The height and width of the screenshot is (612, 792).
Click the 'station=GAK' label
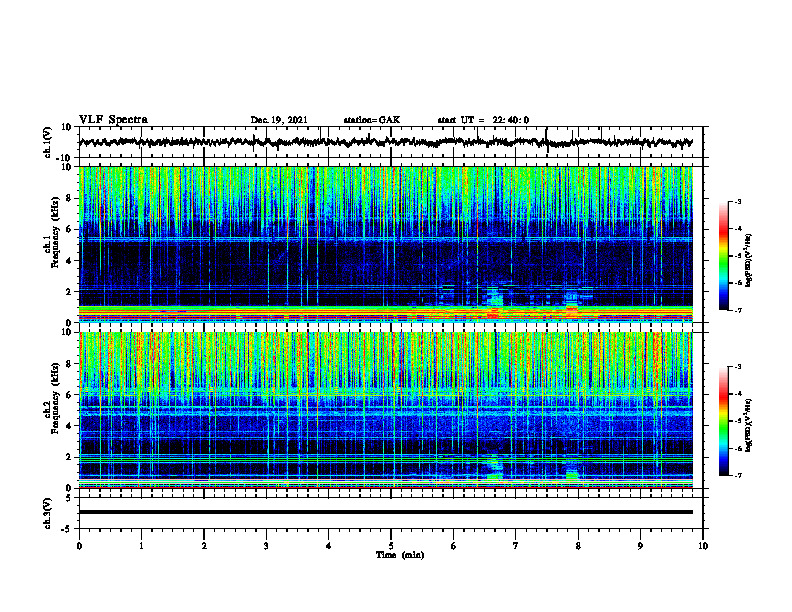pyautogui.click(x=372, y=120)
